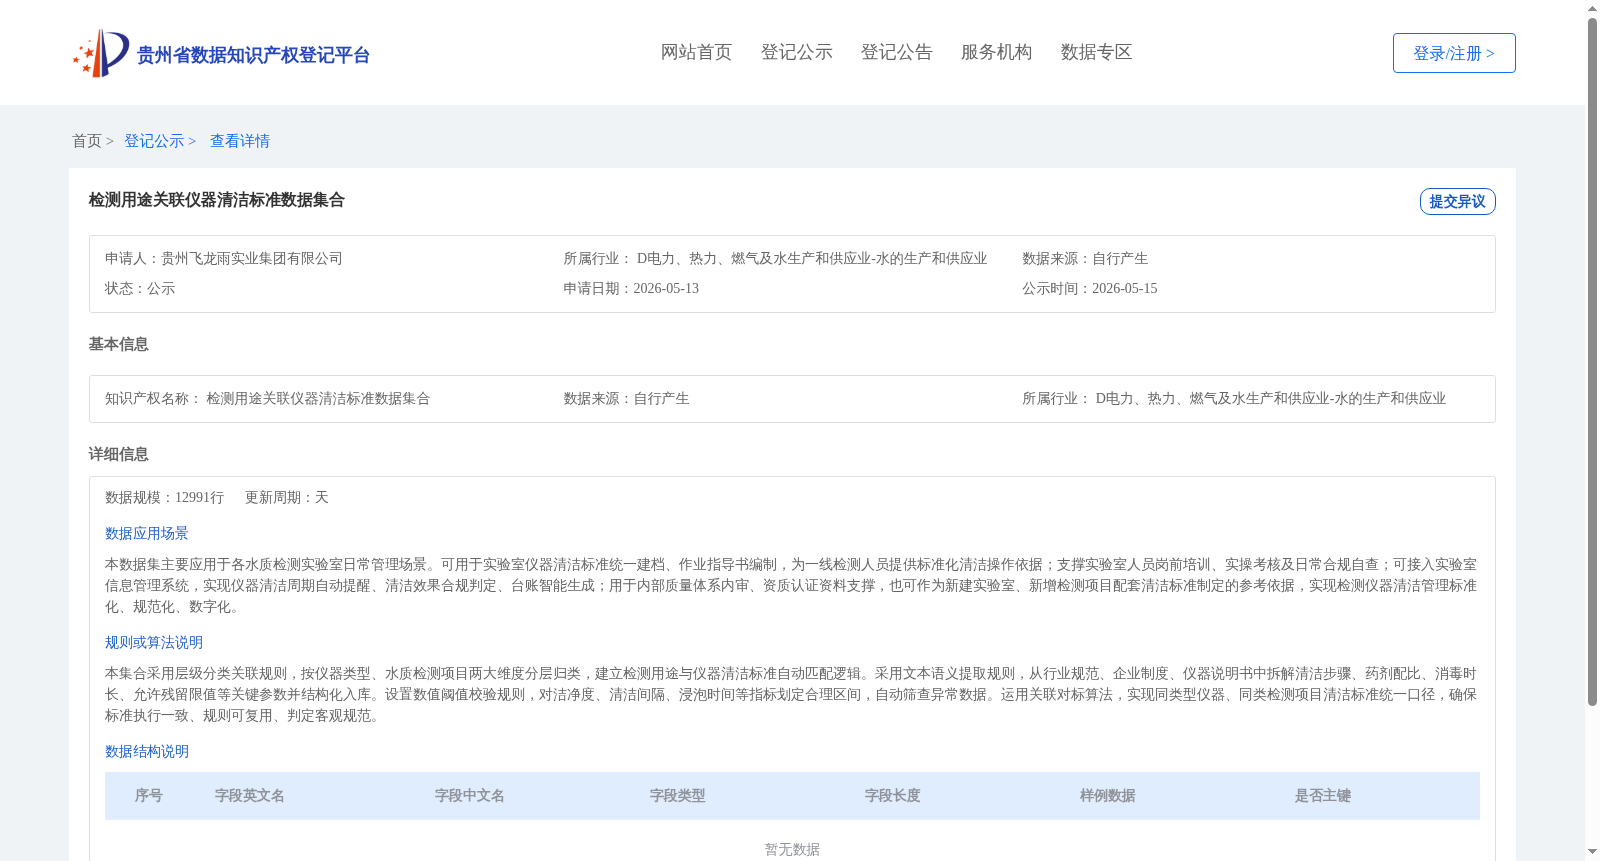Click the platform logo emblem
Screen dimensions: 1600x861
click(101, 53)
